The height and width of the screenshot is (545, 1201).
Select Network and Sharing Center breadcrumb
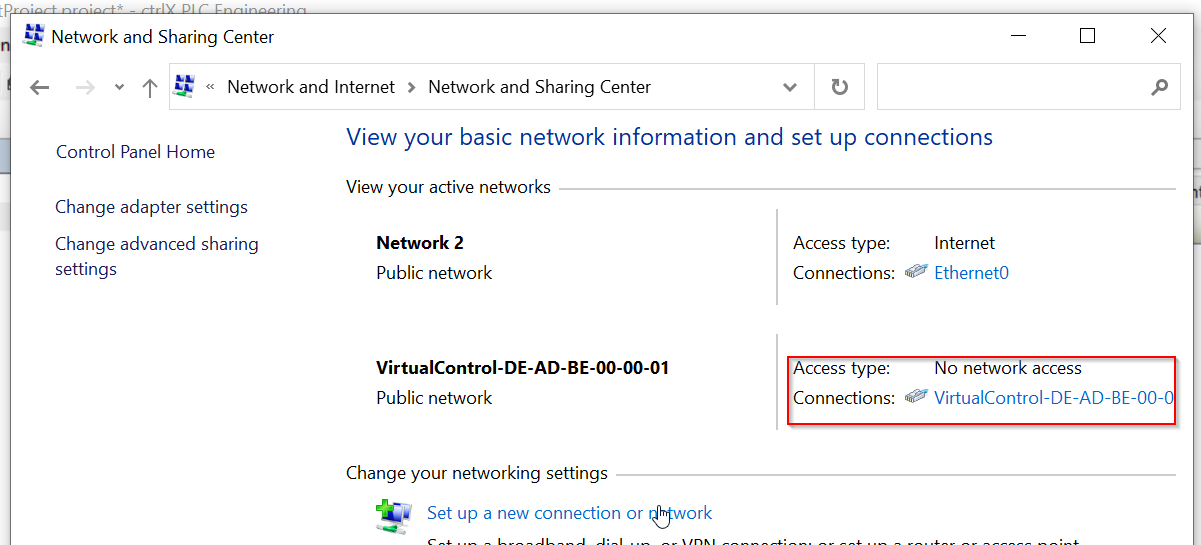539,87
